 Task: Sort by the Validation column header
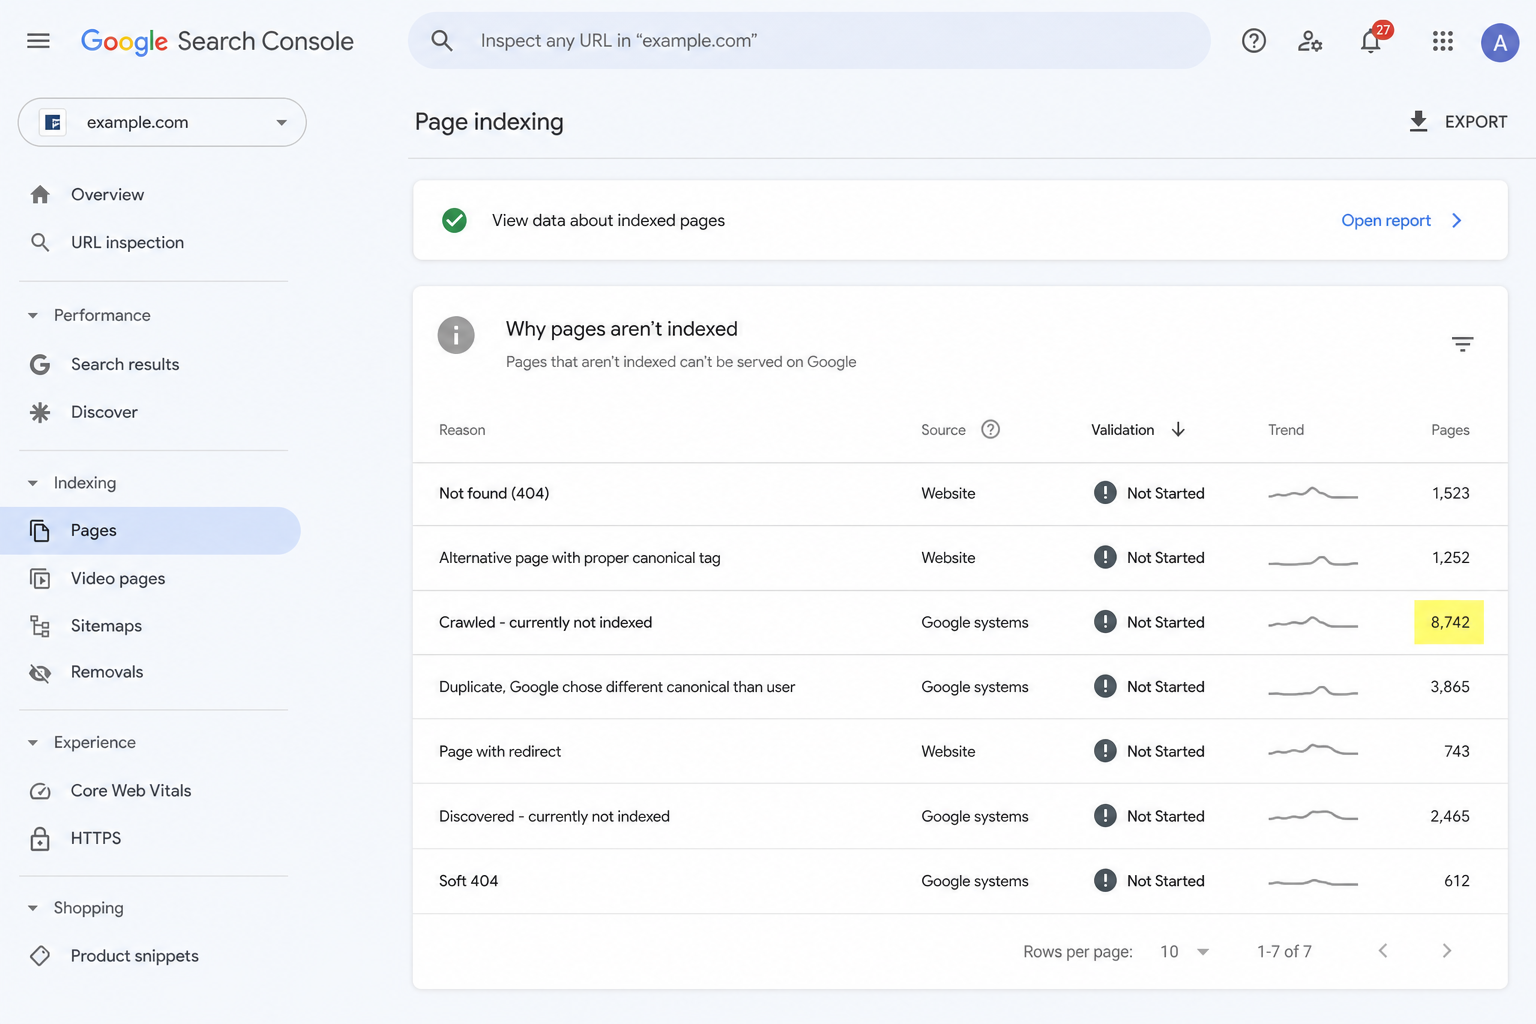[1122, 430]
